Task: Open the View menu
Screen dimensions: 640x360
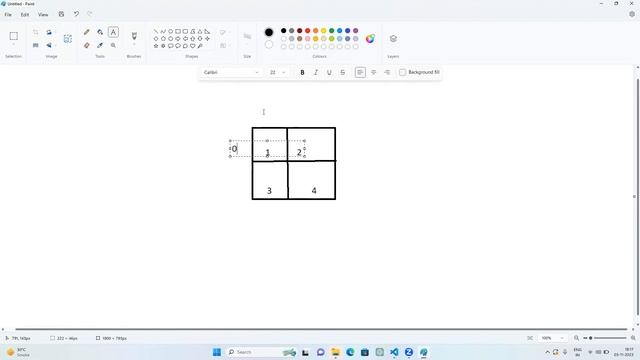Action: pos(43,14)
